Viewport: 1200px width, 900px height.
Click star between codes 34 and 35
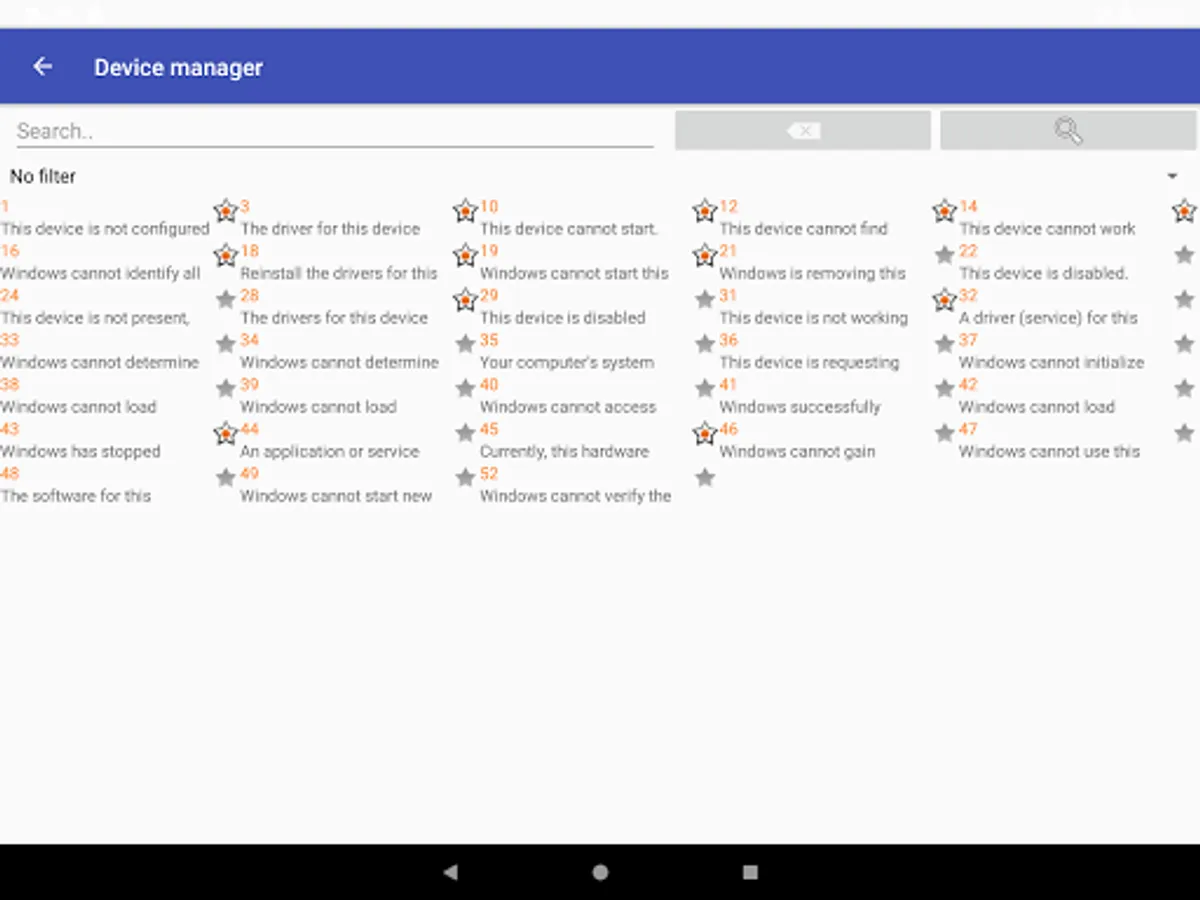[x=465, y=344]
